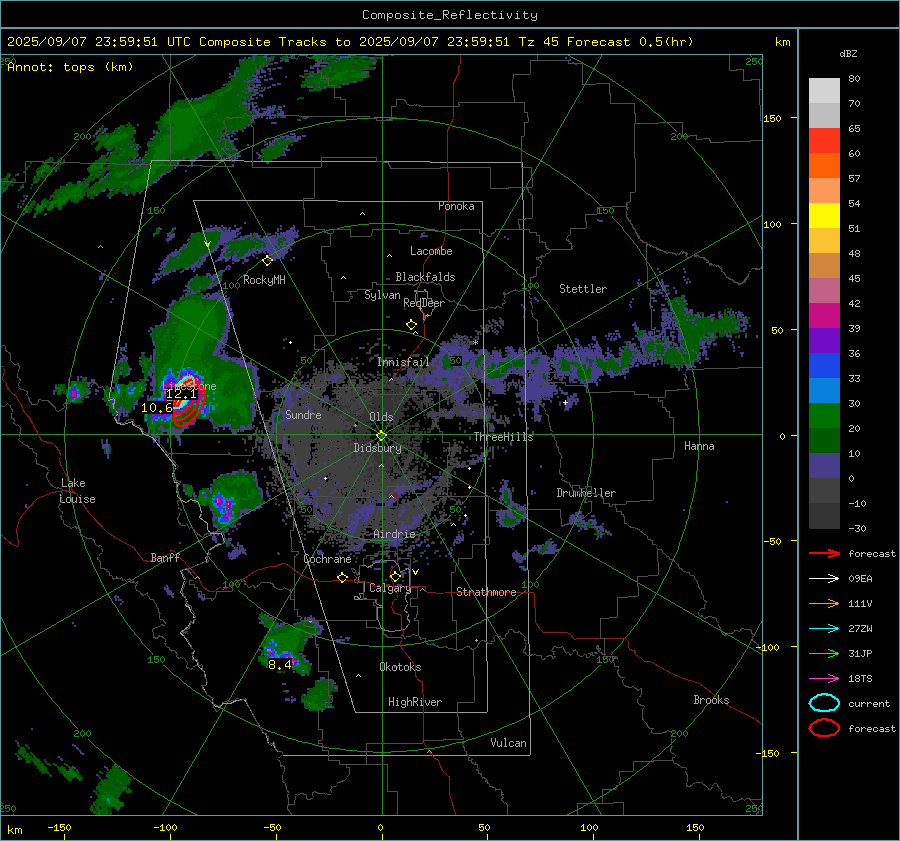Click the cyan current ellipse legend icon
900x841 pixels.
pos(824,703)
